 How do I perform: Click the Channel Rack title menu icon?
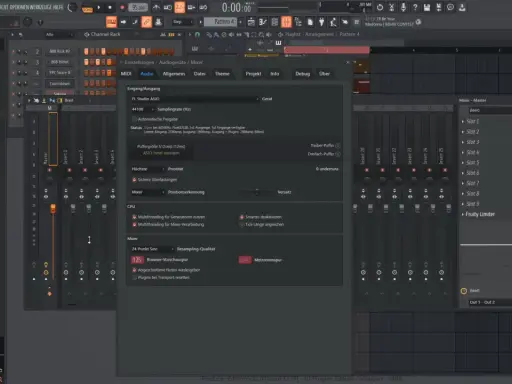(87, 34)
